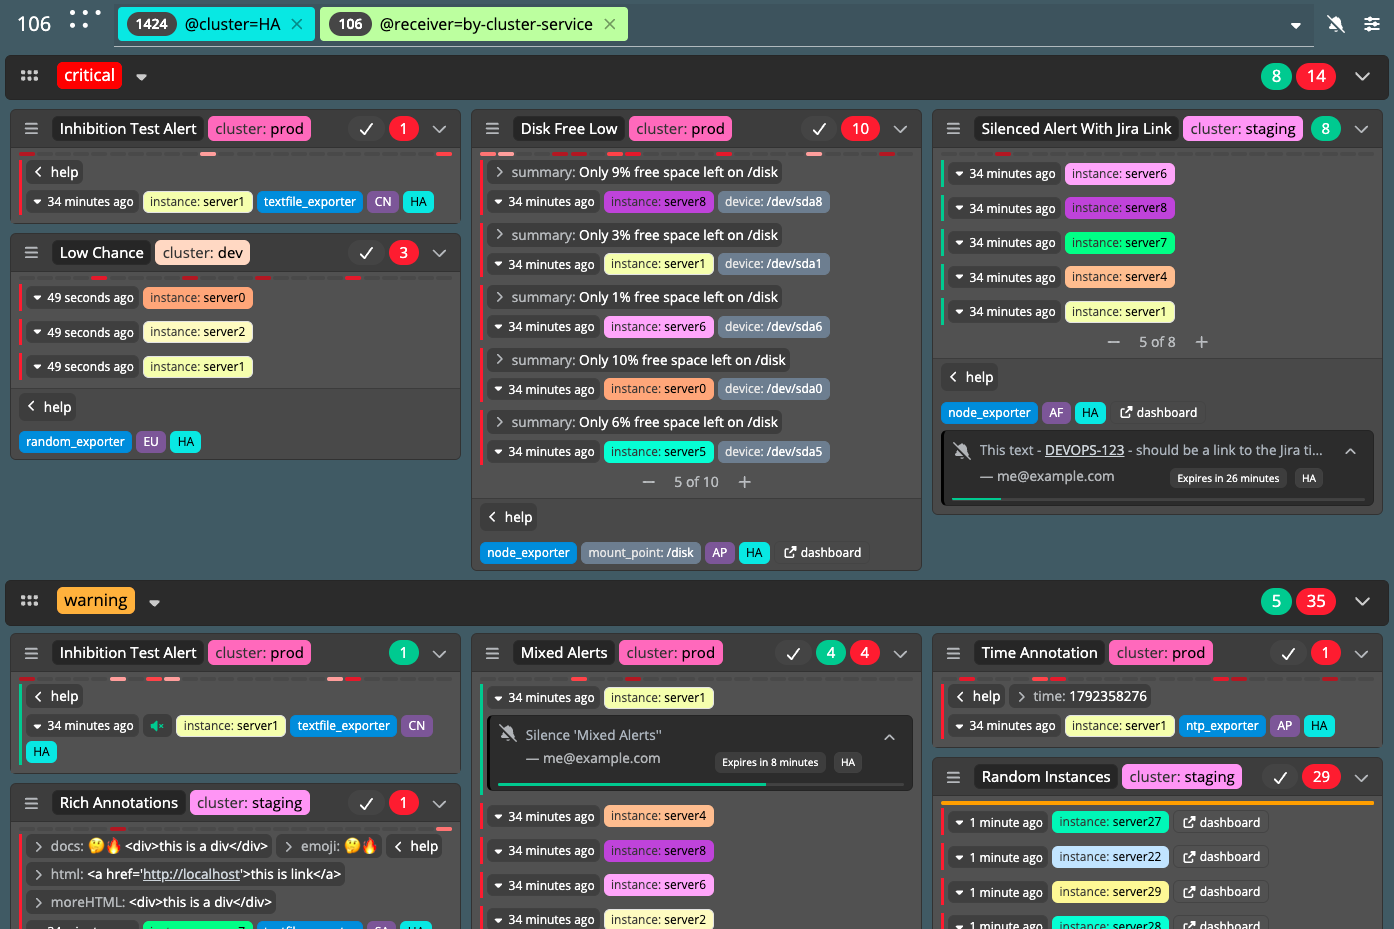Open the DEVOPS-123 Jira link
Image resolution: width=1394 pixels, height=929 pixels.
coord(1084,450)
